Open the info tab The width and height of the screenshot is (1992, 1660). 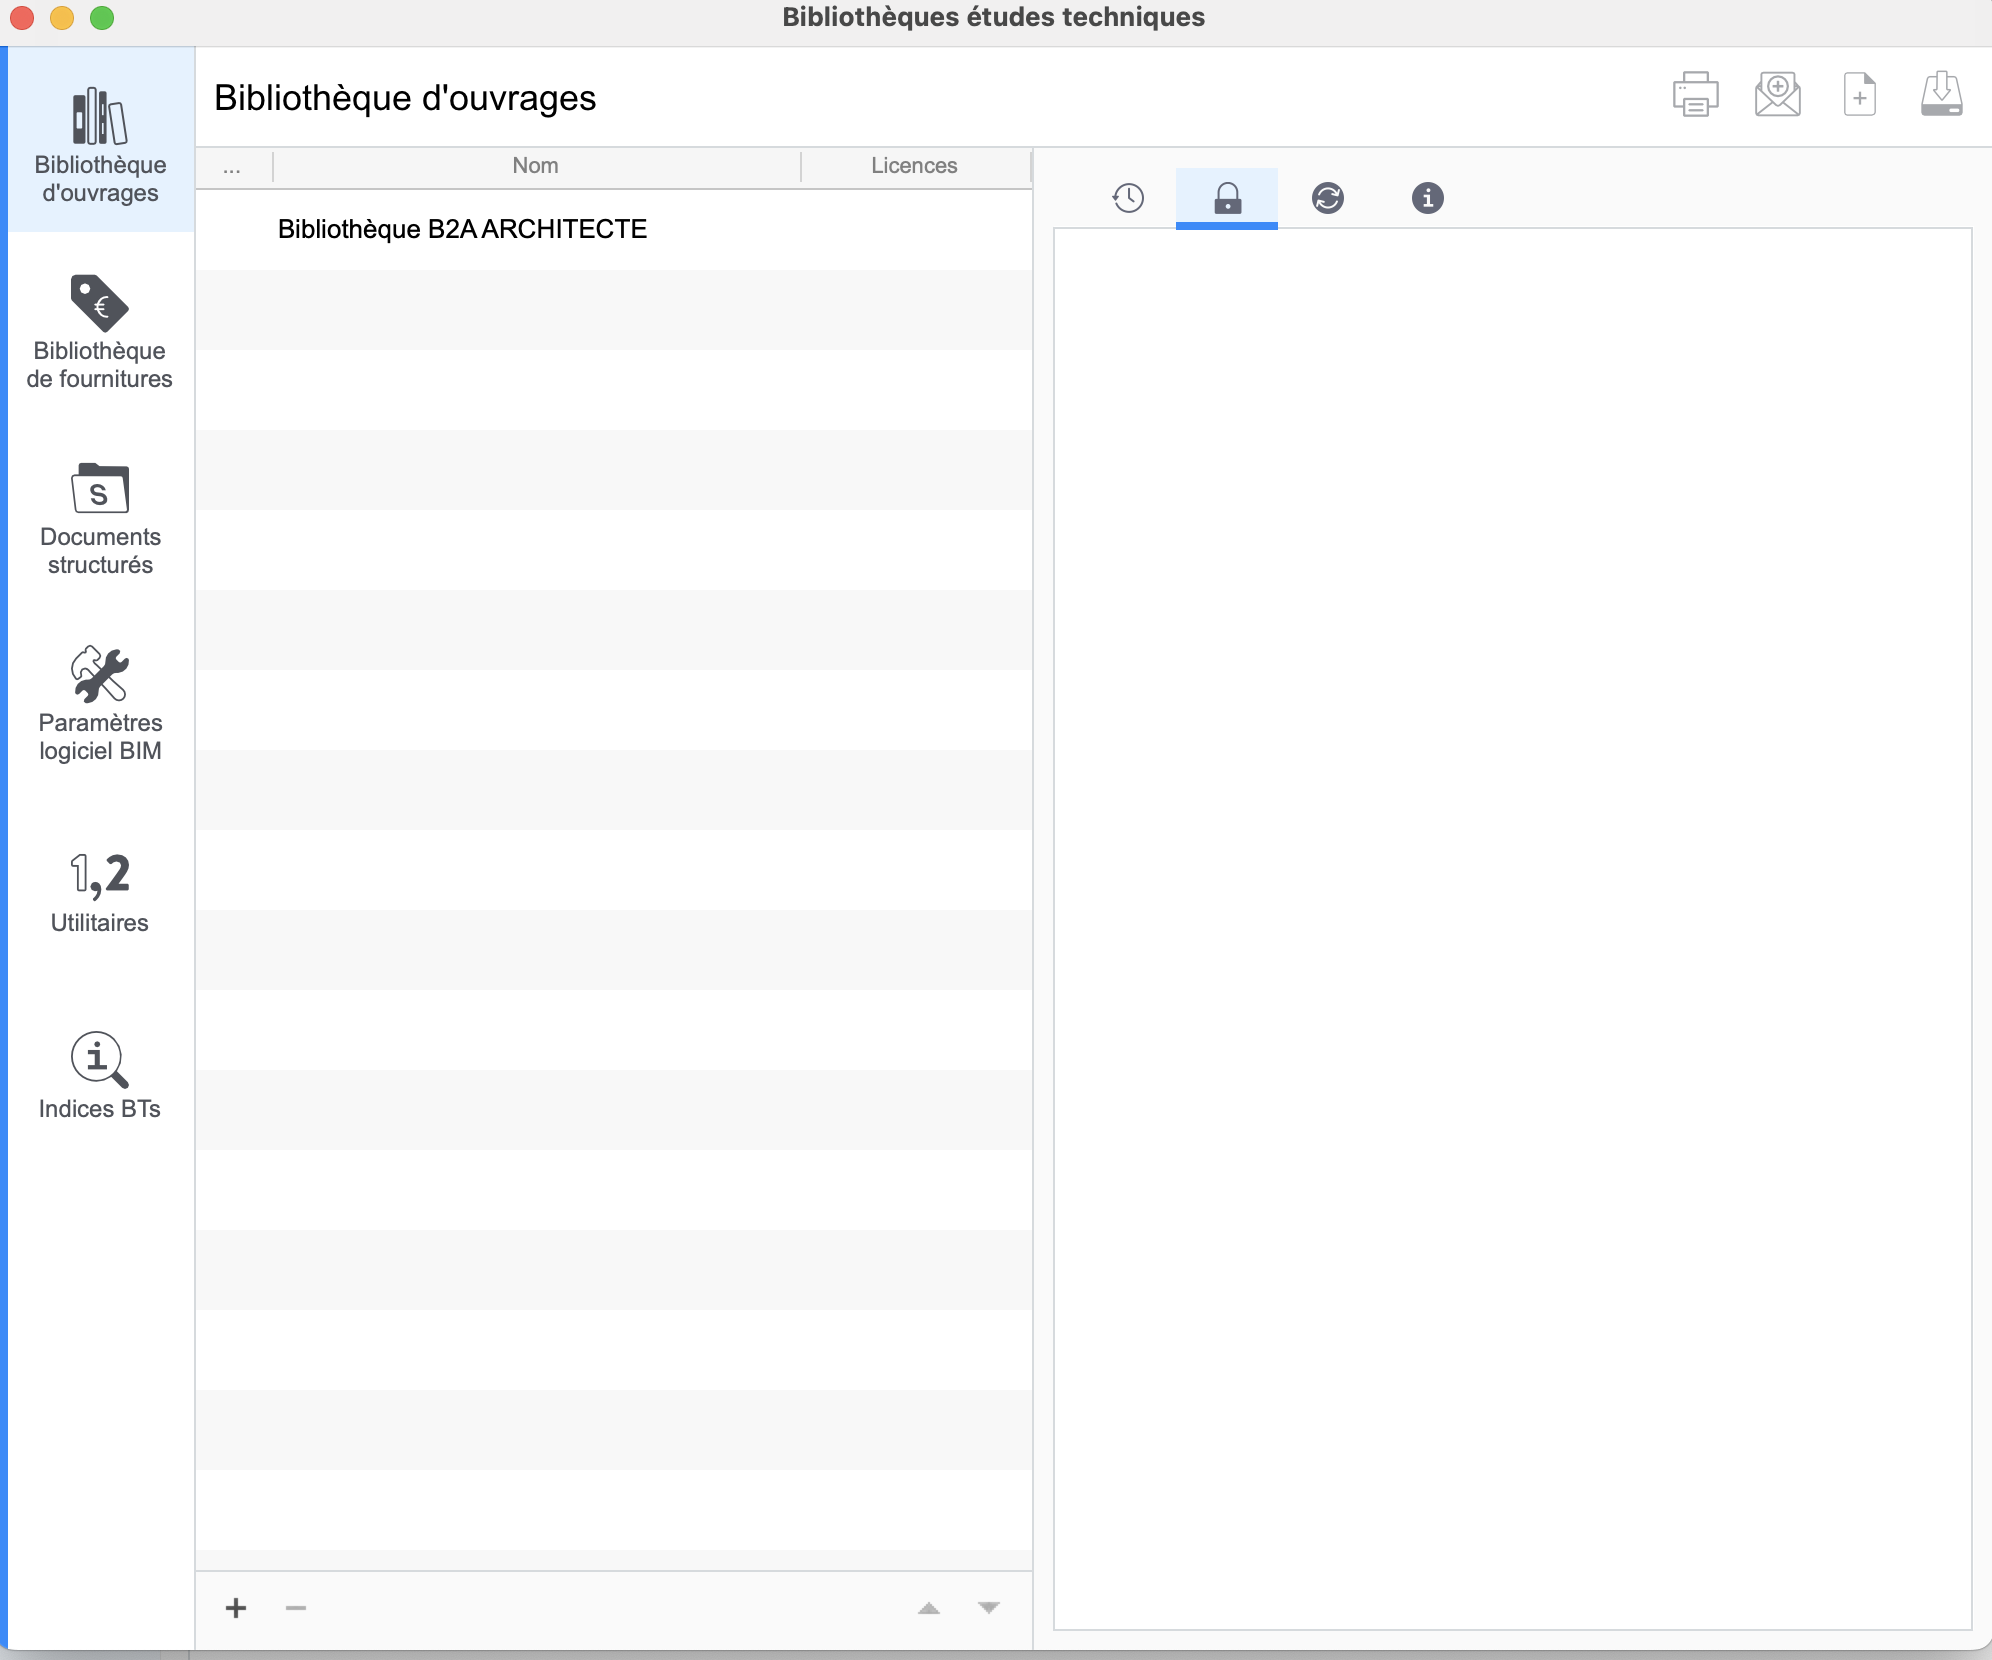coord(1427,198)
